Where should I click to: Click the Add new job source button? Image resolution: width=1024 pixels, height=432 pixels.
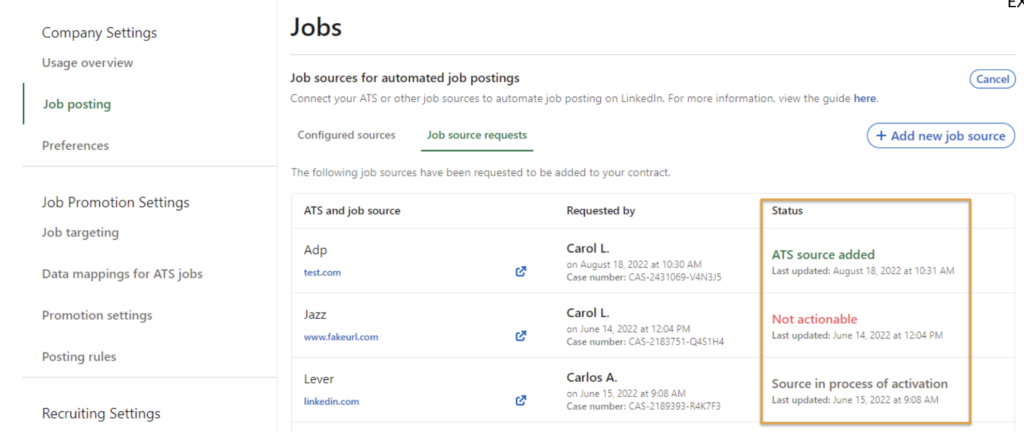[x=940, y=136]
